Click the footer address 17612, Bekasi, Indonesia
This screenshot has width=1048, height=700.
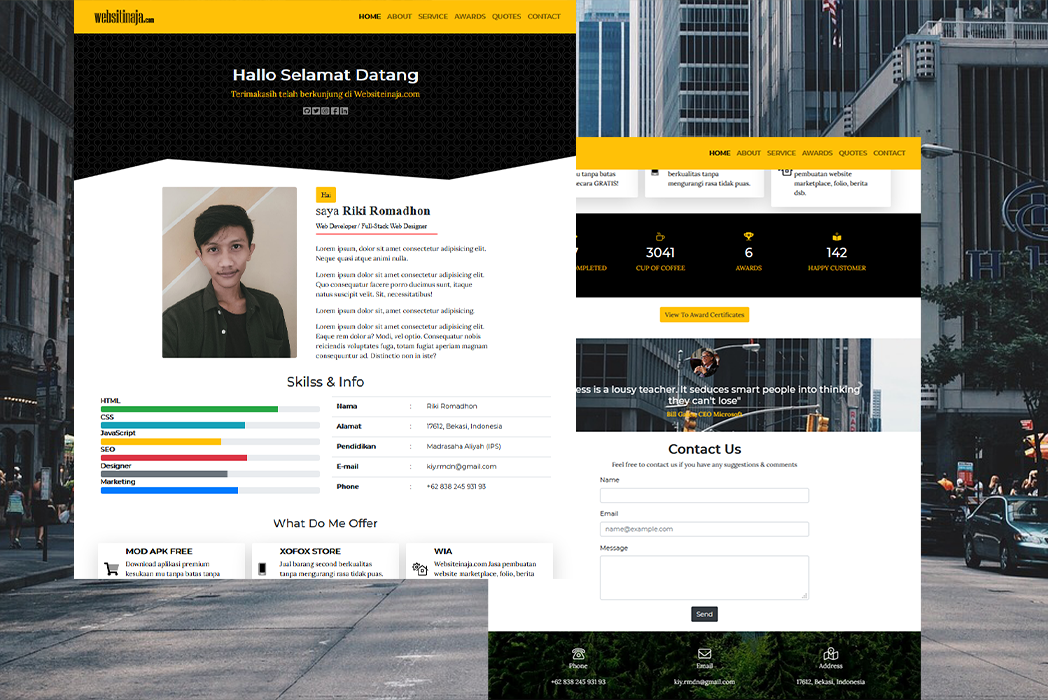click(x=831, y=682)
